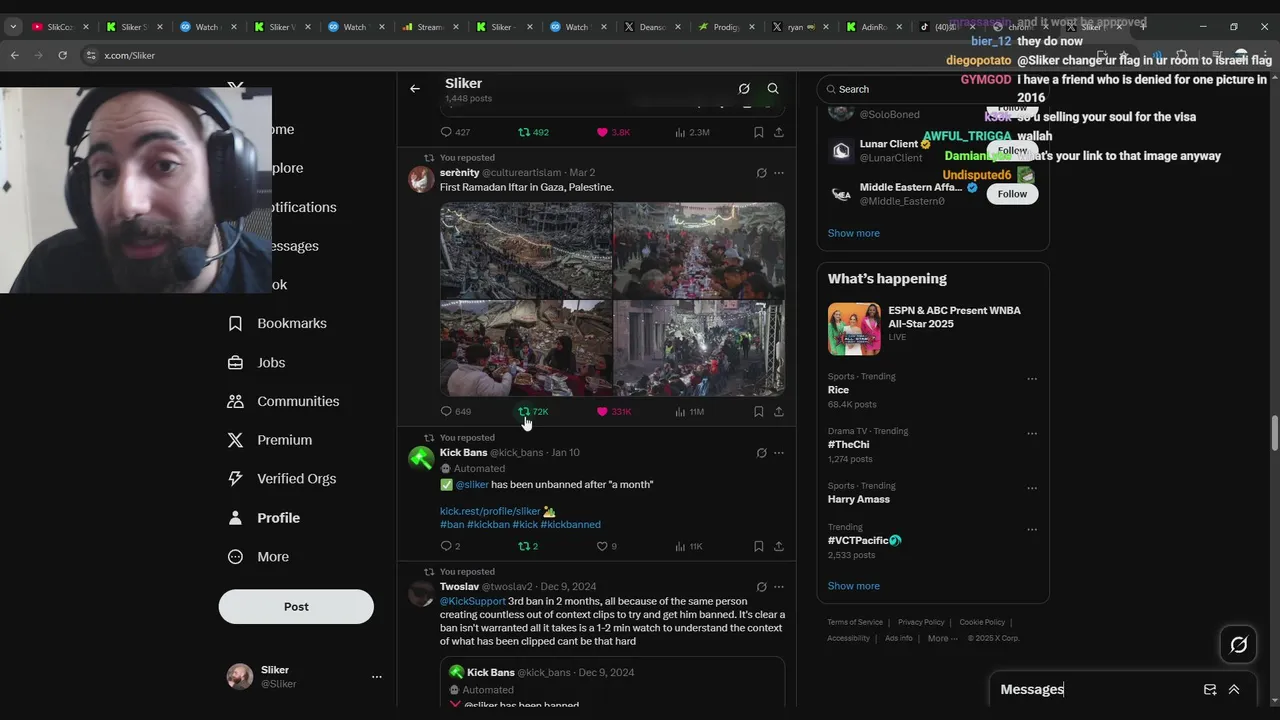Viewport: 1280px width, 720px height.
Task: Click the #kickban hashtag
Action: click(488, 524)
